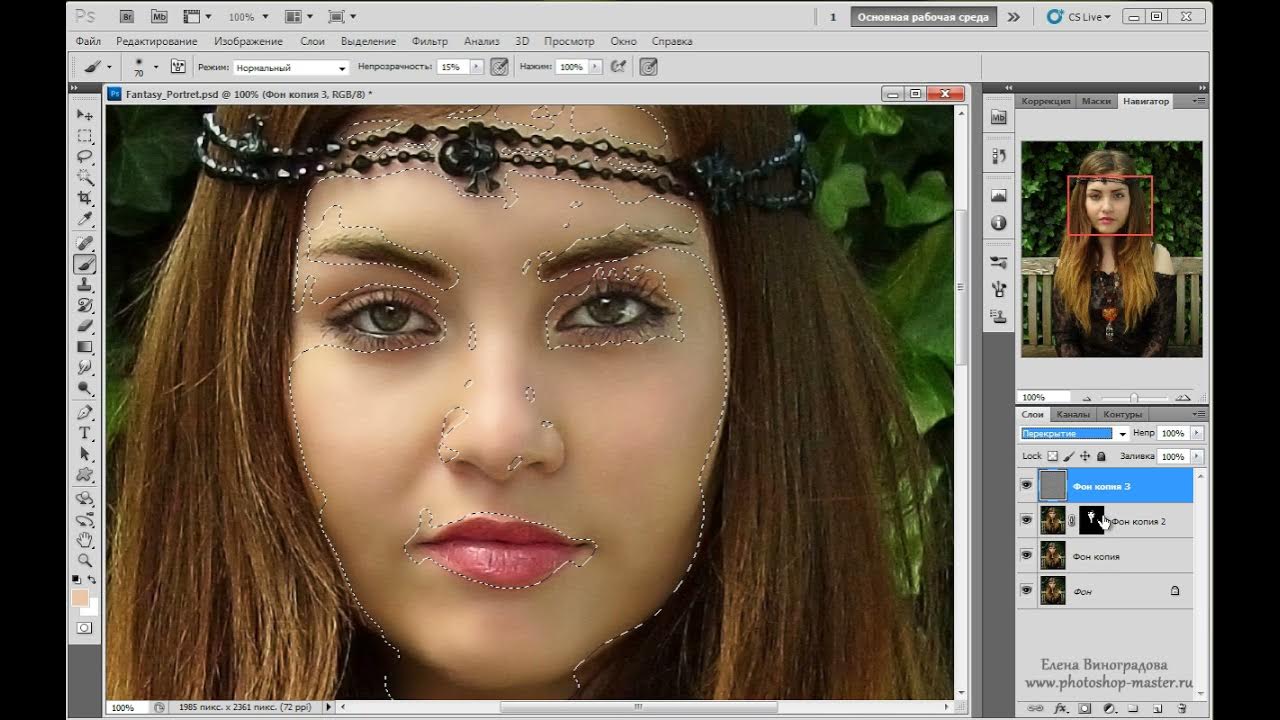Select the Eyedropper tool

(x=85, y=220)
